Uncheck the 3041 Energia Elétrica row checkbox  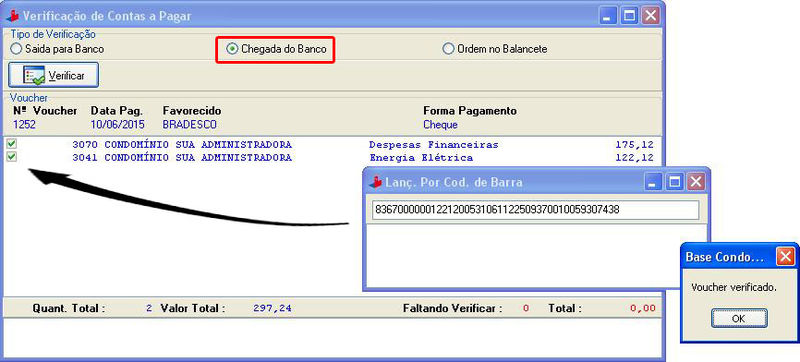click(x=11, y=157)
